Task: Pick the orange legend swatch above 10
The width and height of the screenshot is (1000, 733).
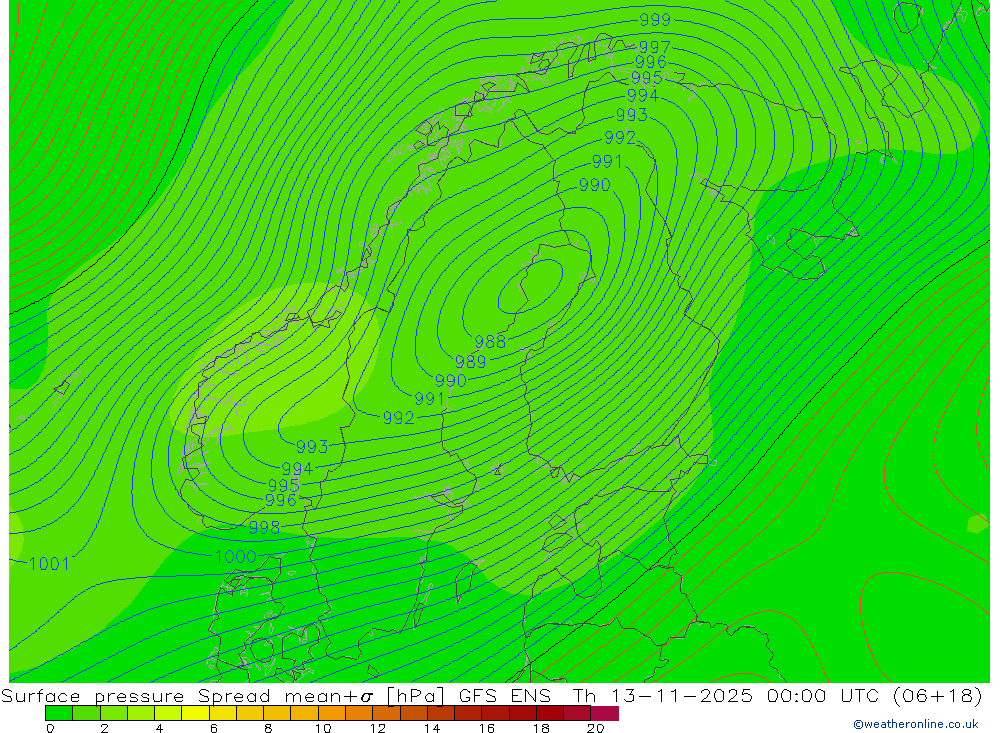Action: click(332, 713)
